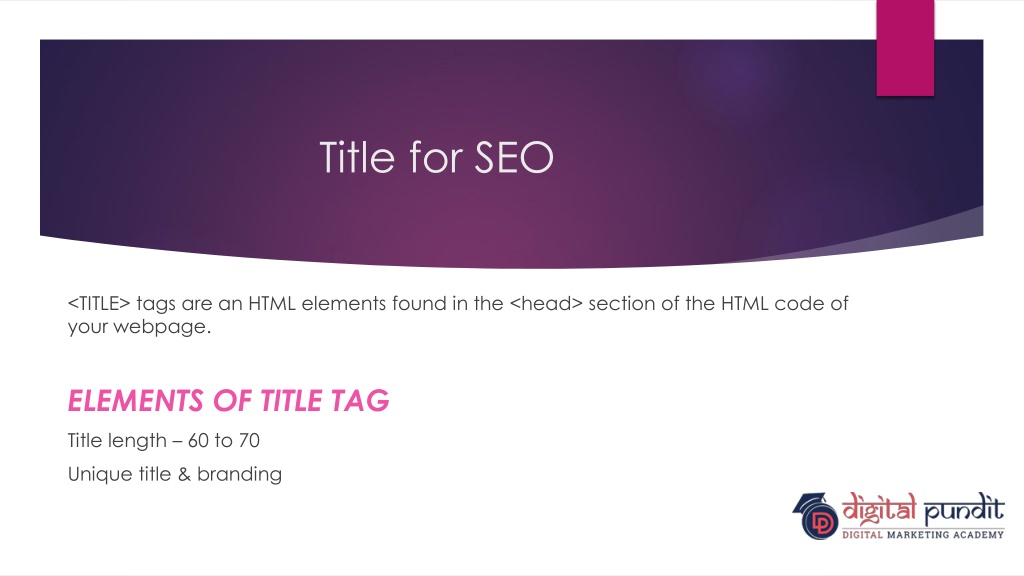The height and width of the screenshot is (576, 1024).
Task: Click the word 'branding' in last bullet
Action: pos(240,474)
